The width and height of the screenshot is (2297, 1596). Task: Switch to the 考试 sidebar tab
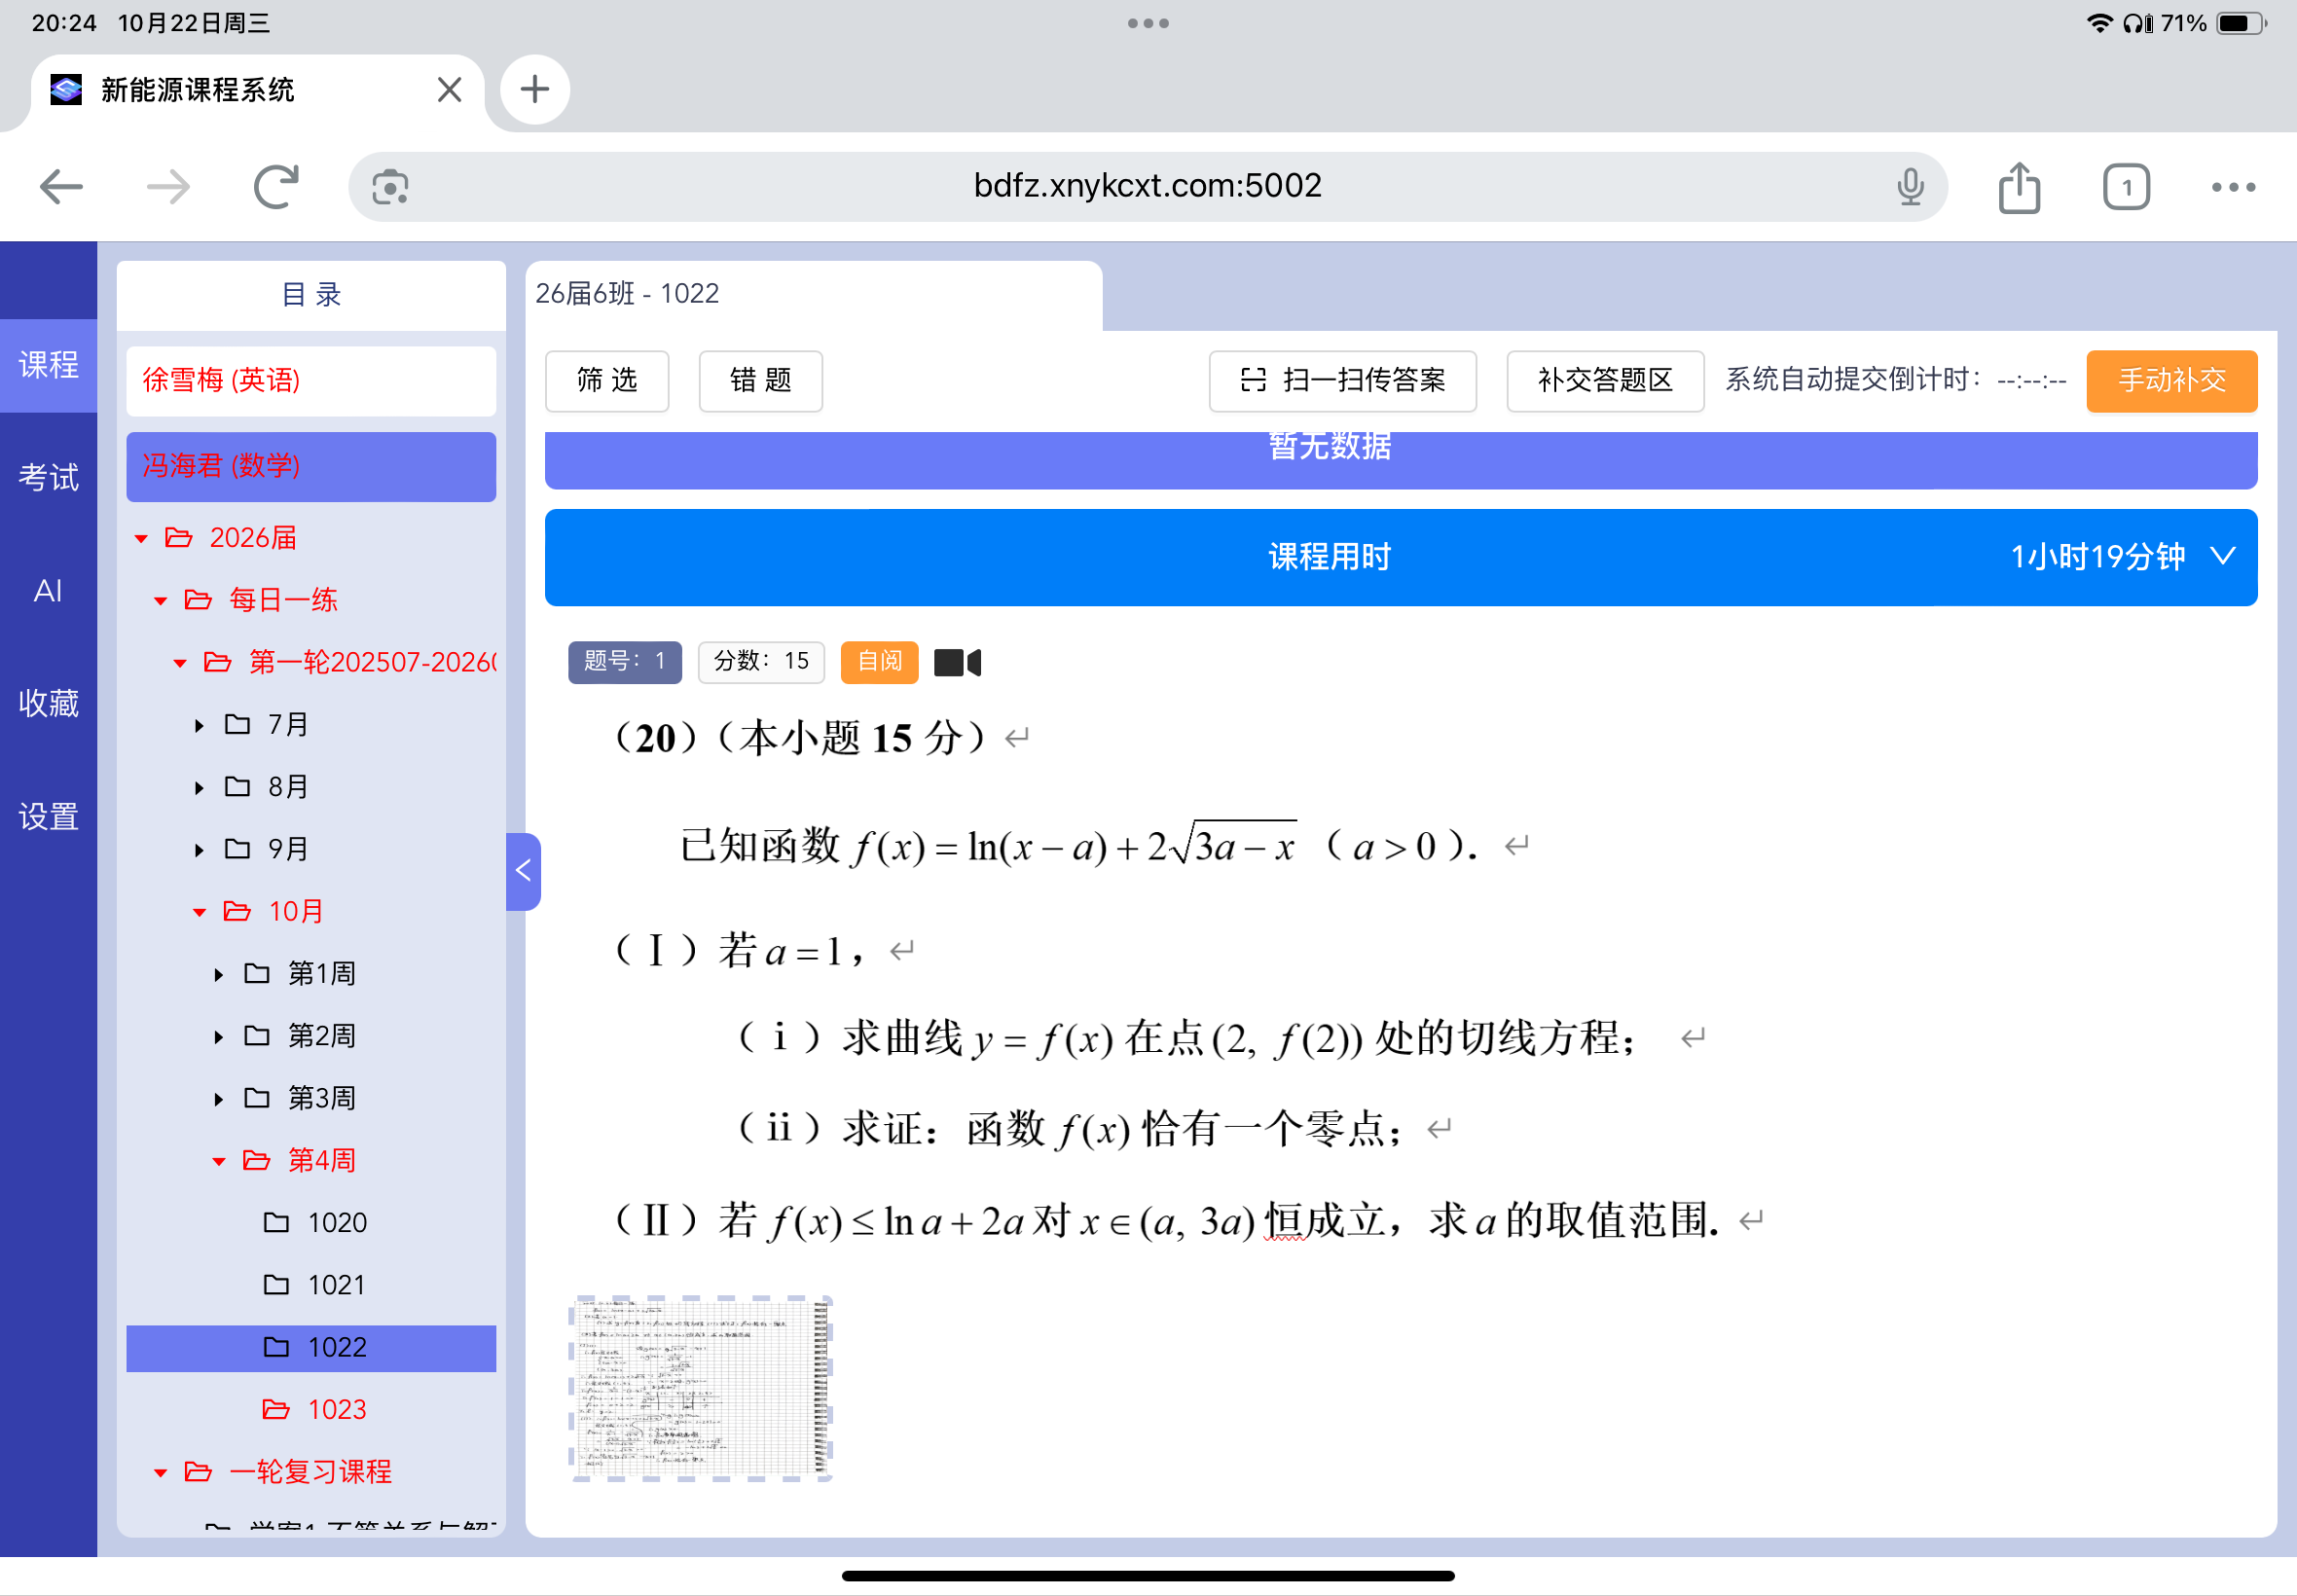(x=48, y=477)
